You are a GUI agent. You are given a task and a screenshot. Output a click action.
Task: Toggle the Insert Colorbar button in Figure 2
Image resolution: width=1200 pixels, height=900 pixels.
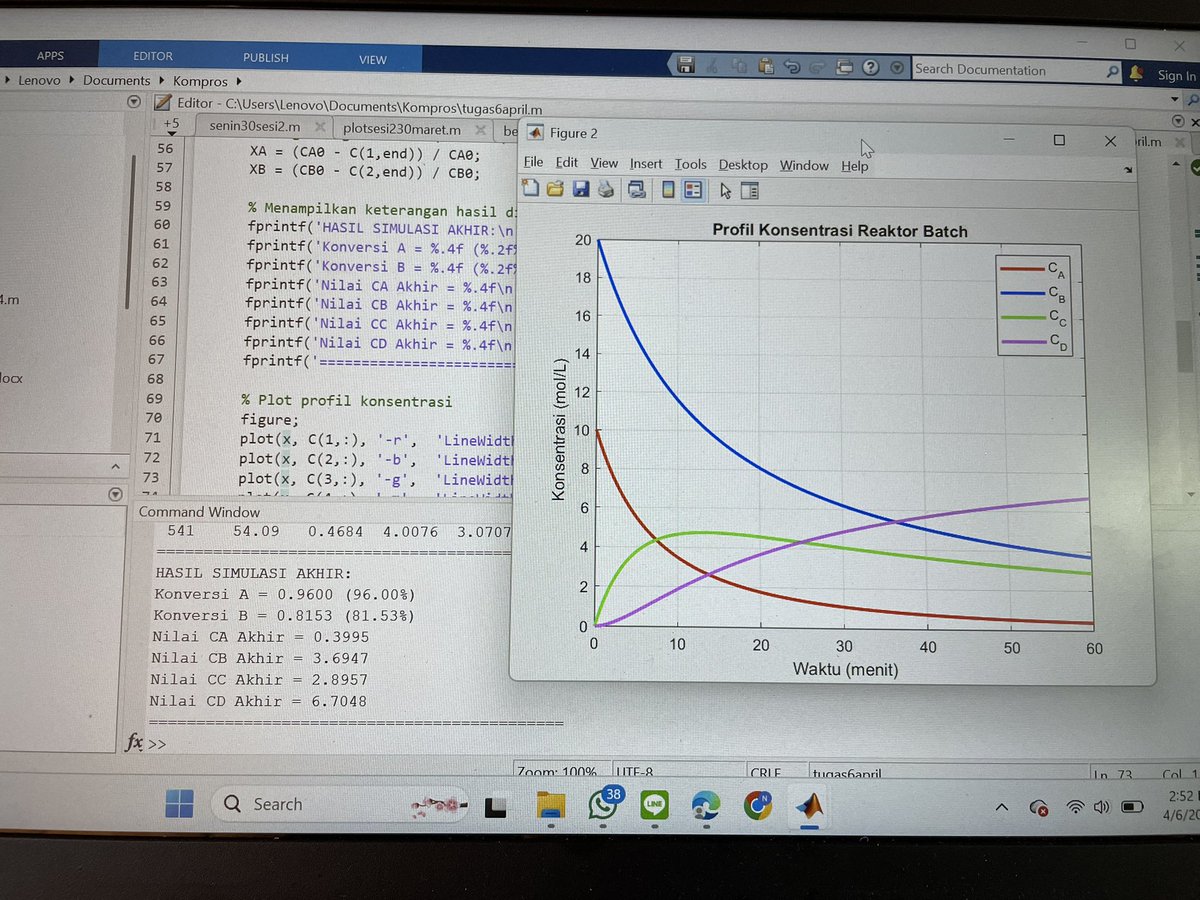coord(669,189)
